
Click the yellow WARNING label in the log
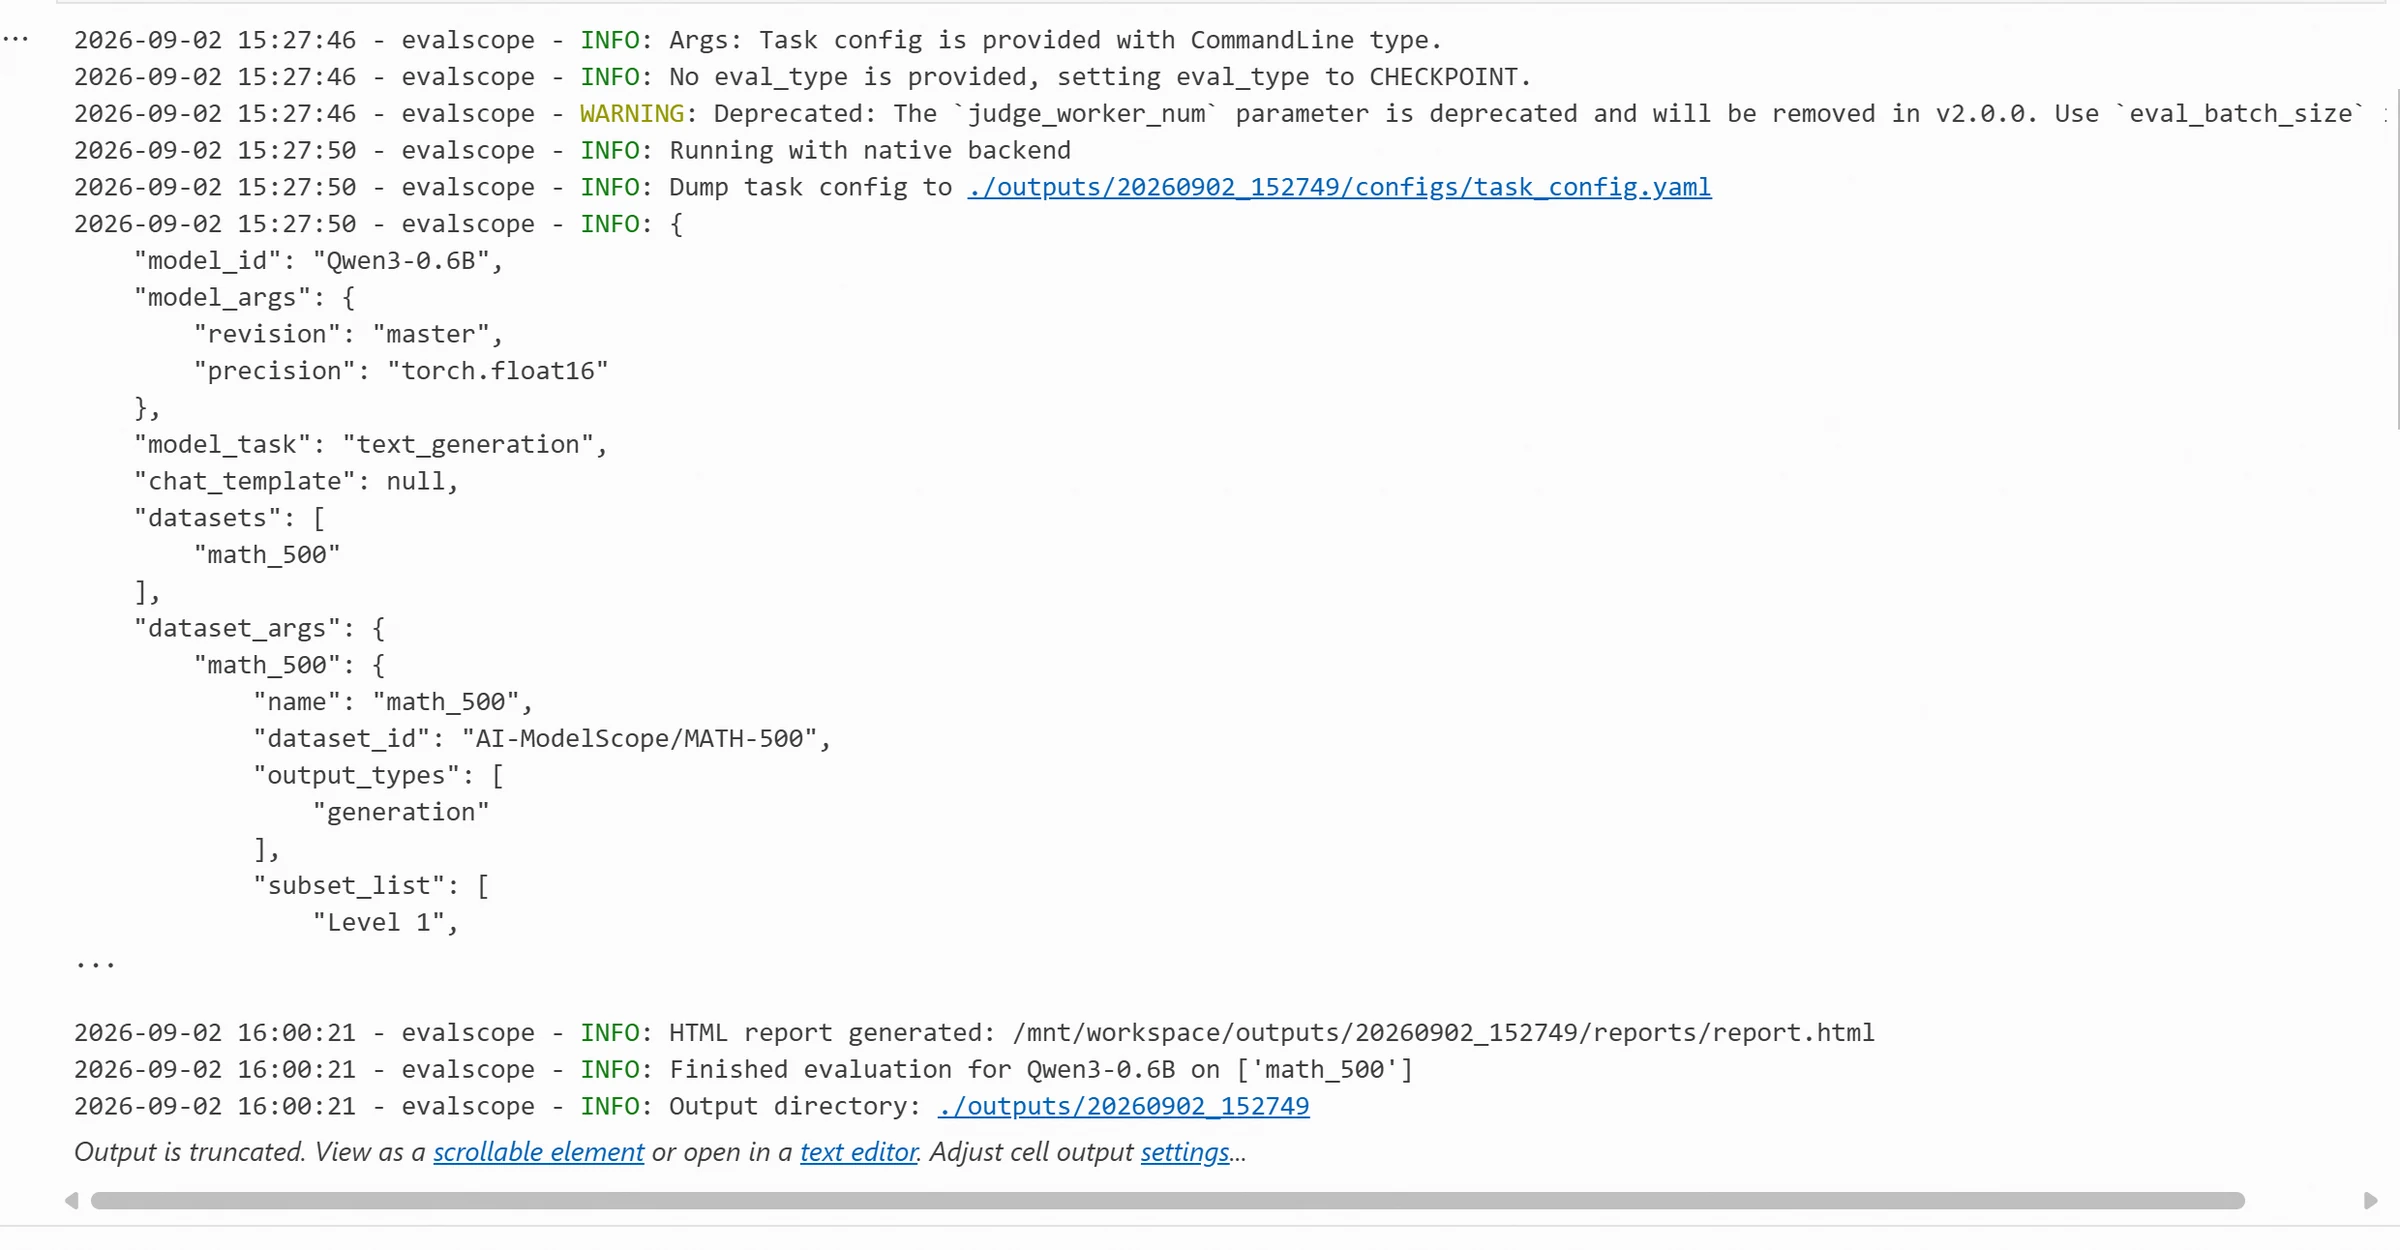coord(632,113)
